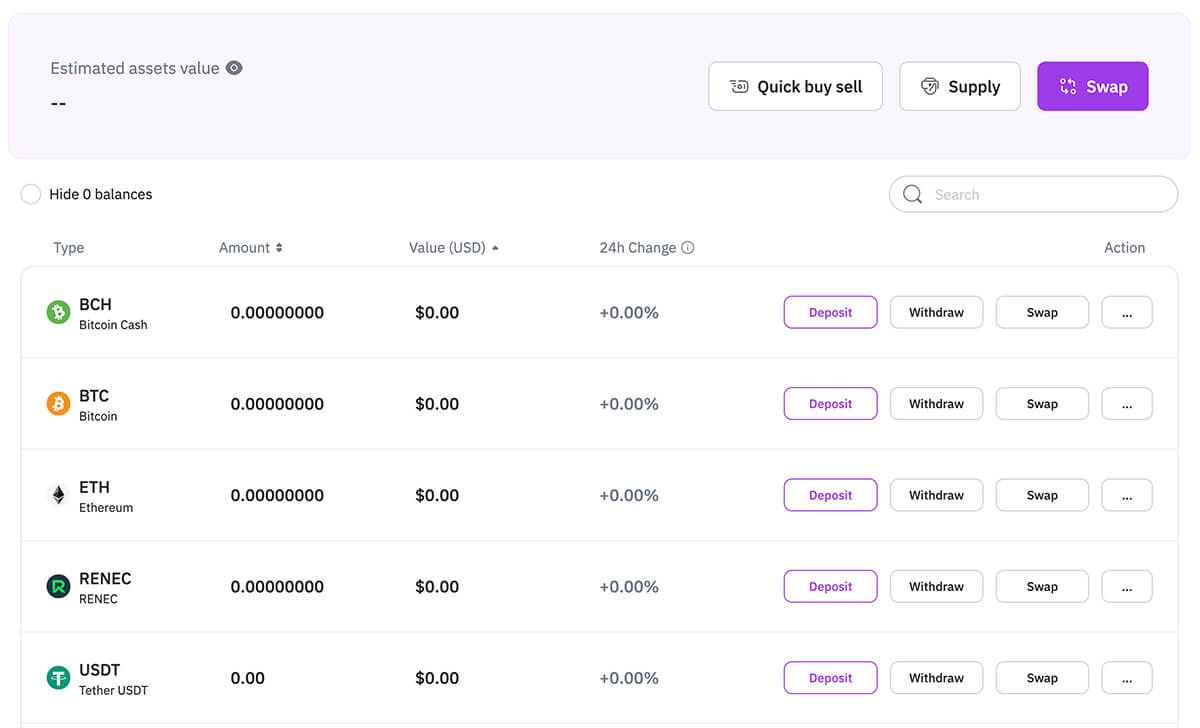The width and height of the screenshot is (1200, 728).
Task: Select the Ethereum coin icon
Action: pyautogui.click(x=59, y=495)
